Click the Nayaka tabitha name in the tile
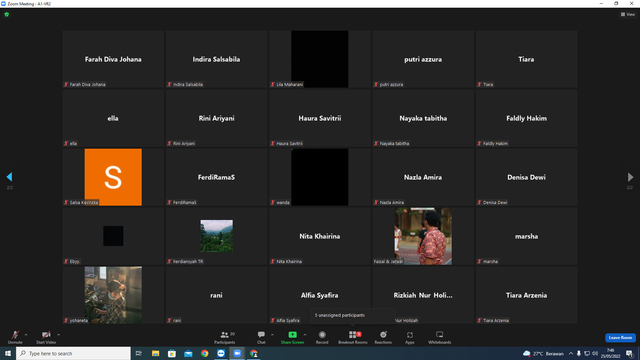640x360 pixels. point(423,118)
